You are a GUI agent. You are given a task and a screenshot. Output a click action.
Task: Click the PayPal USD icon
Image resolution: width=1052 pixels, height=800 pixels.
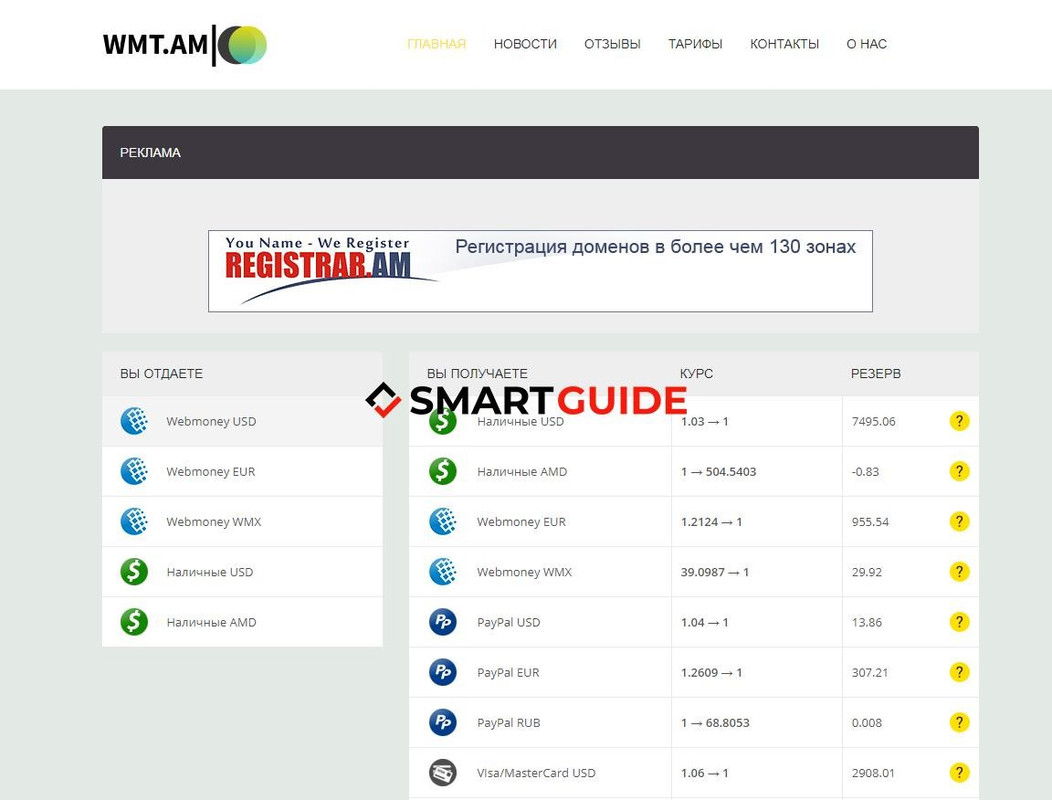443,622
